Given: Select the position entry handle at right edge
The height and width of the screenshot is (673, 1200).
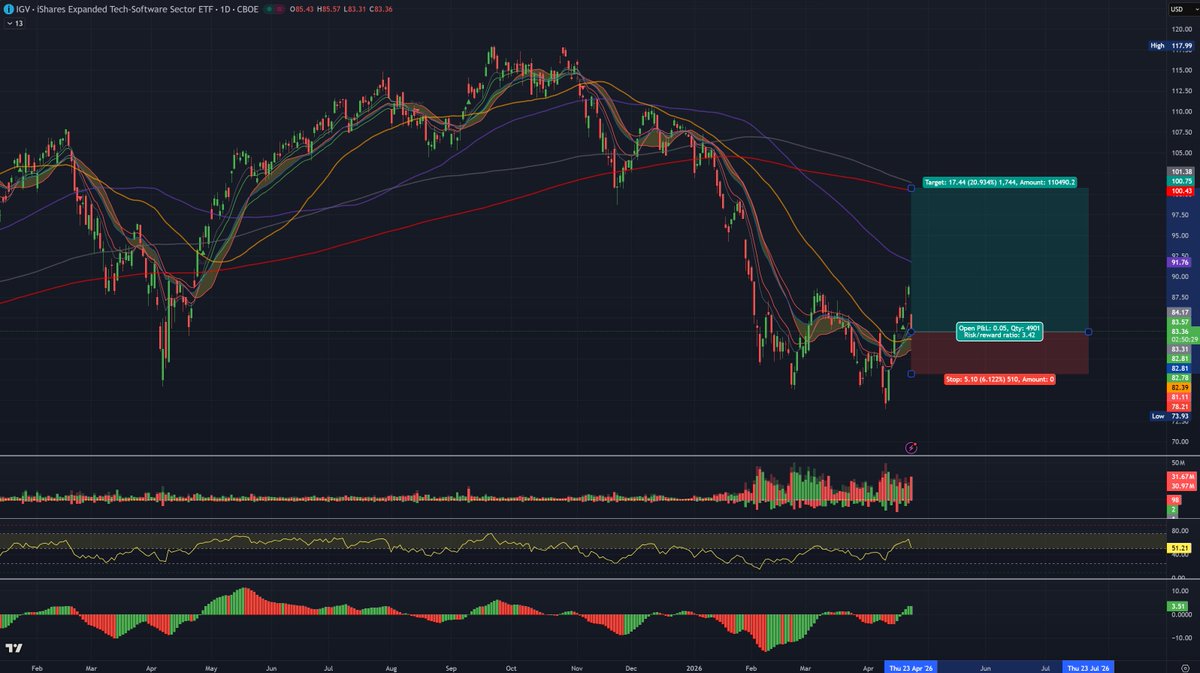Looking at the screenshot, I should coord(1088,332).
